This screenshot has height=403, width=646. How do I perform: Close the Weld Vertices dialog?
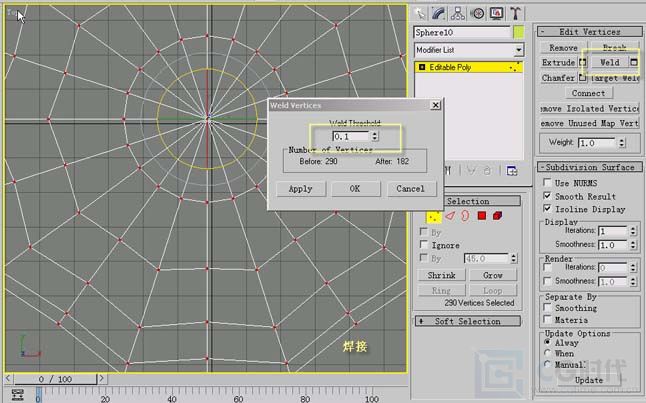coord(435,105)
